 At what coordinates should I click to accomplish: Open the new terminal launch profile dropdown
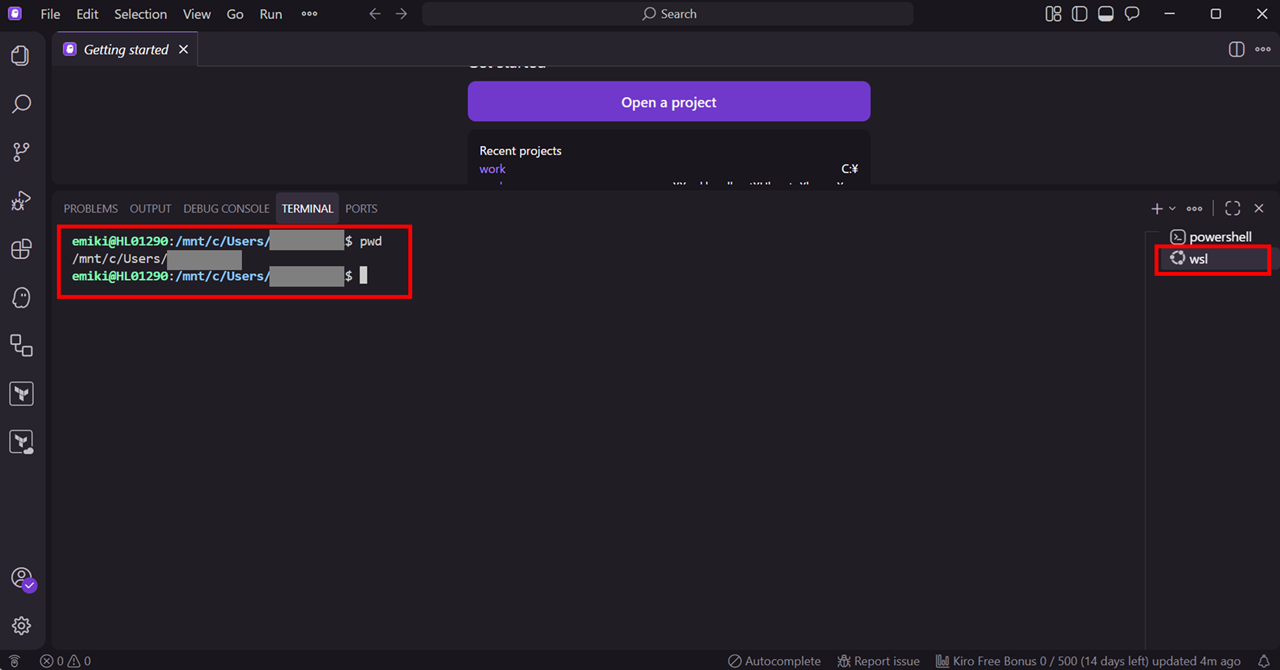[1173, 209]
